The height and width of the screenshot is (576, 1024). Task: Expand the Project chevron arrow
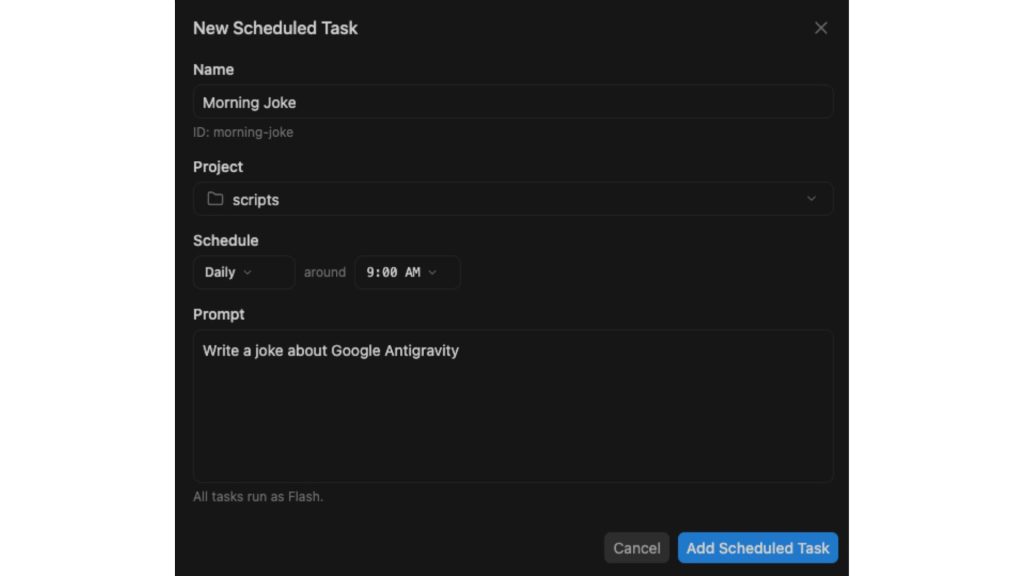click(x=811, y=199)
